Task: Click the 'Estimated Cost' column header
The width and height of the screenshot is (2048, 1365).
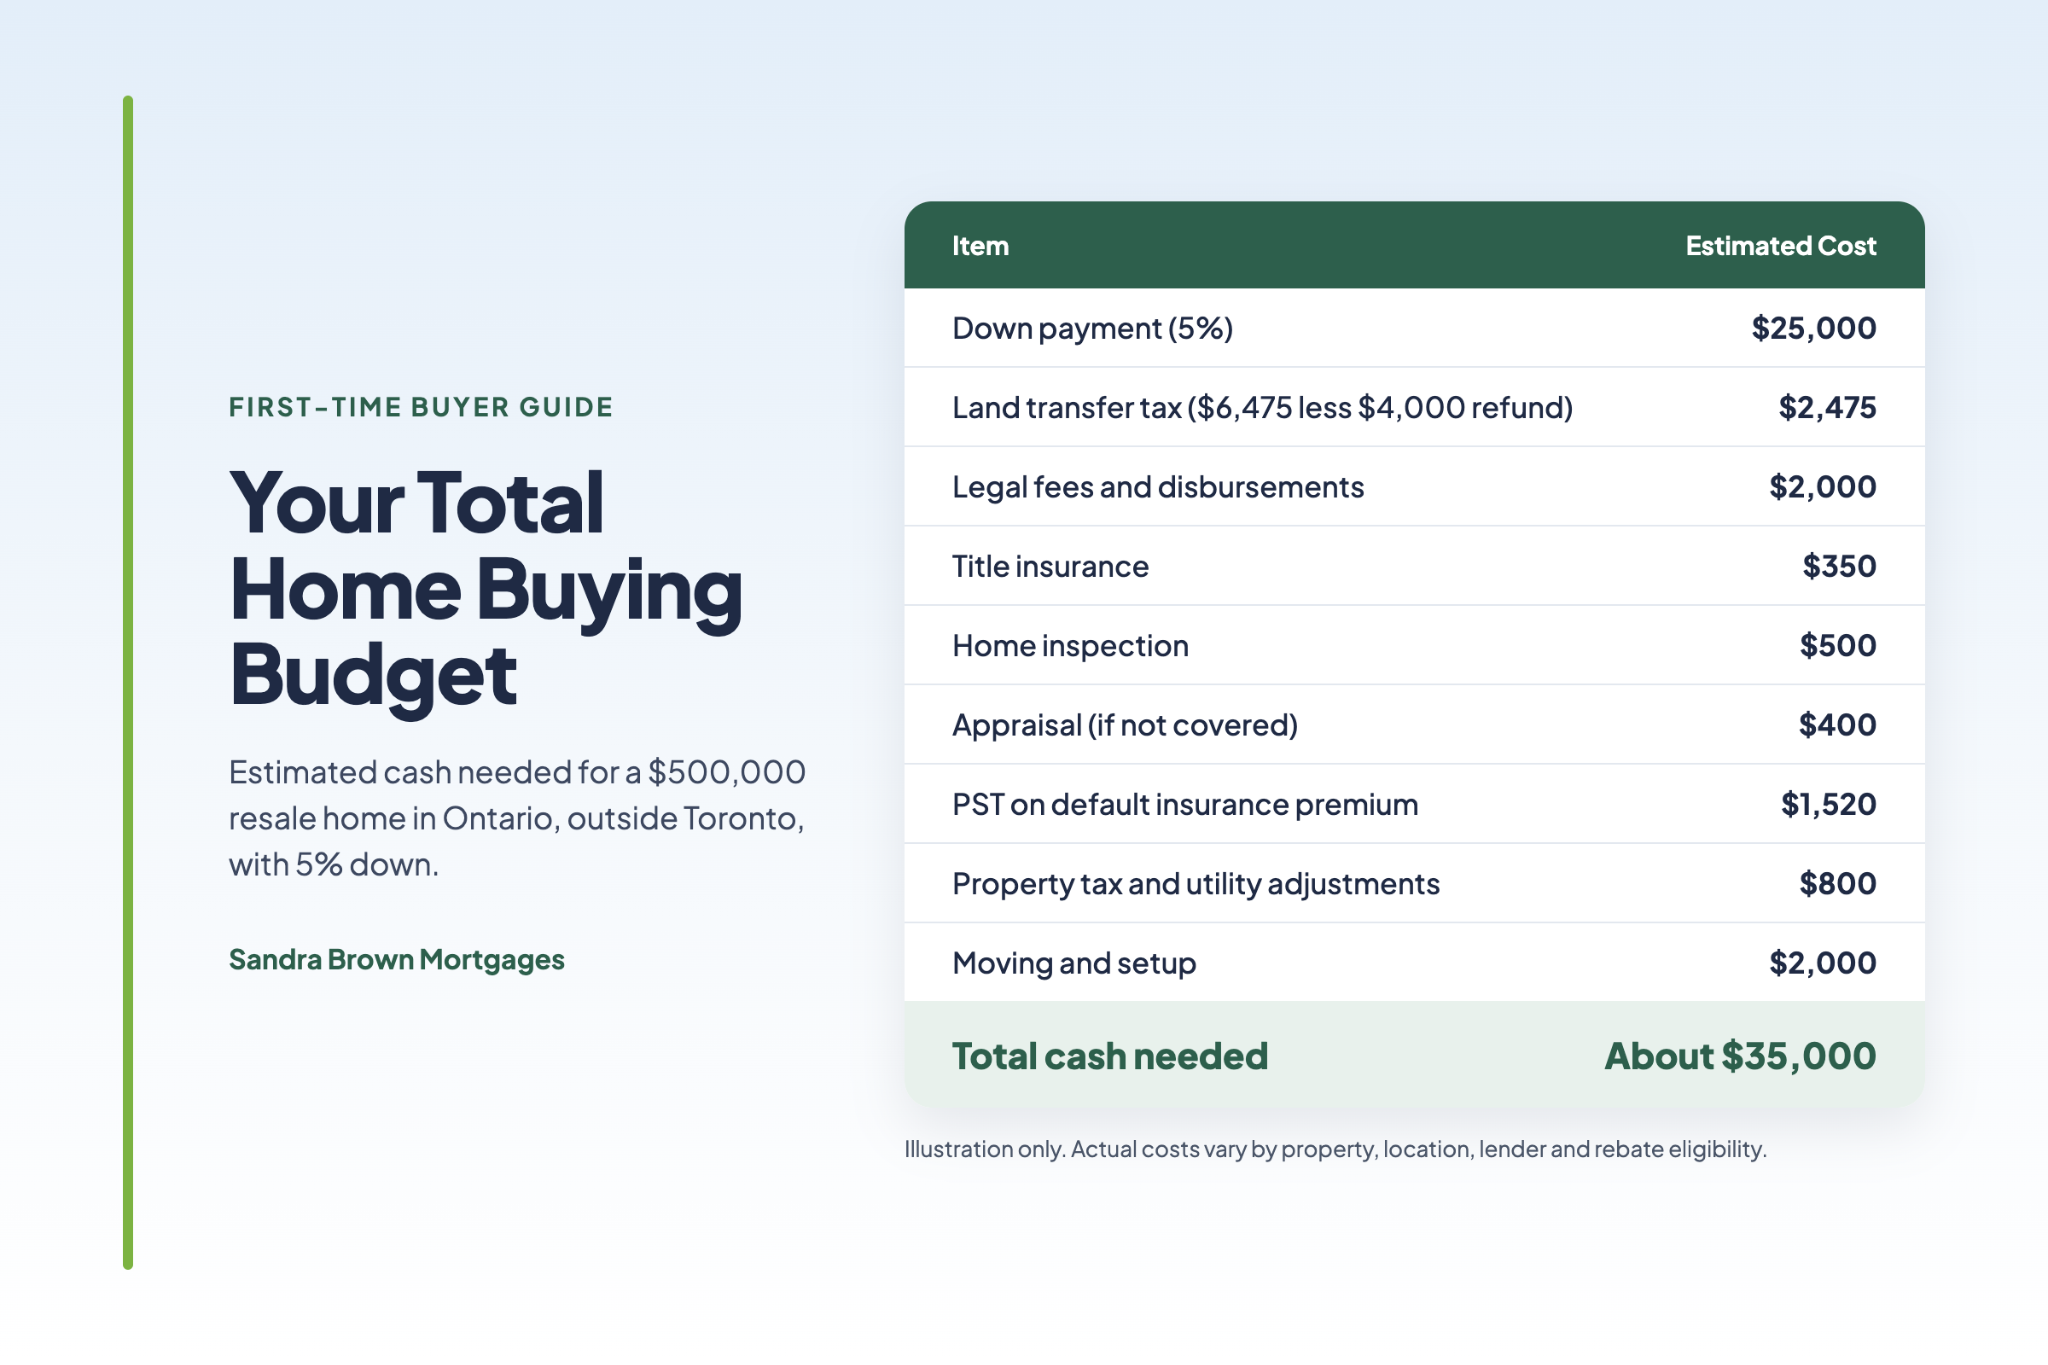Action: (1780, 246)
